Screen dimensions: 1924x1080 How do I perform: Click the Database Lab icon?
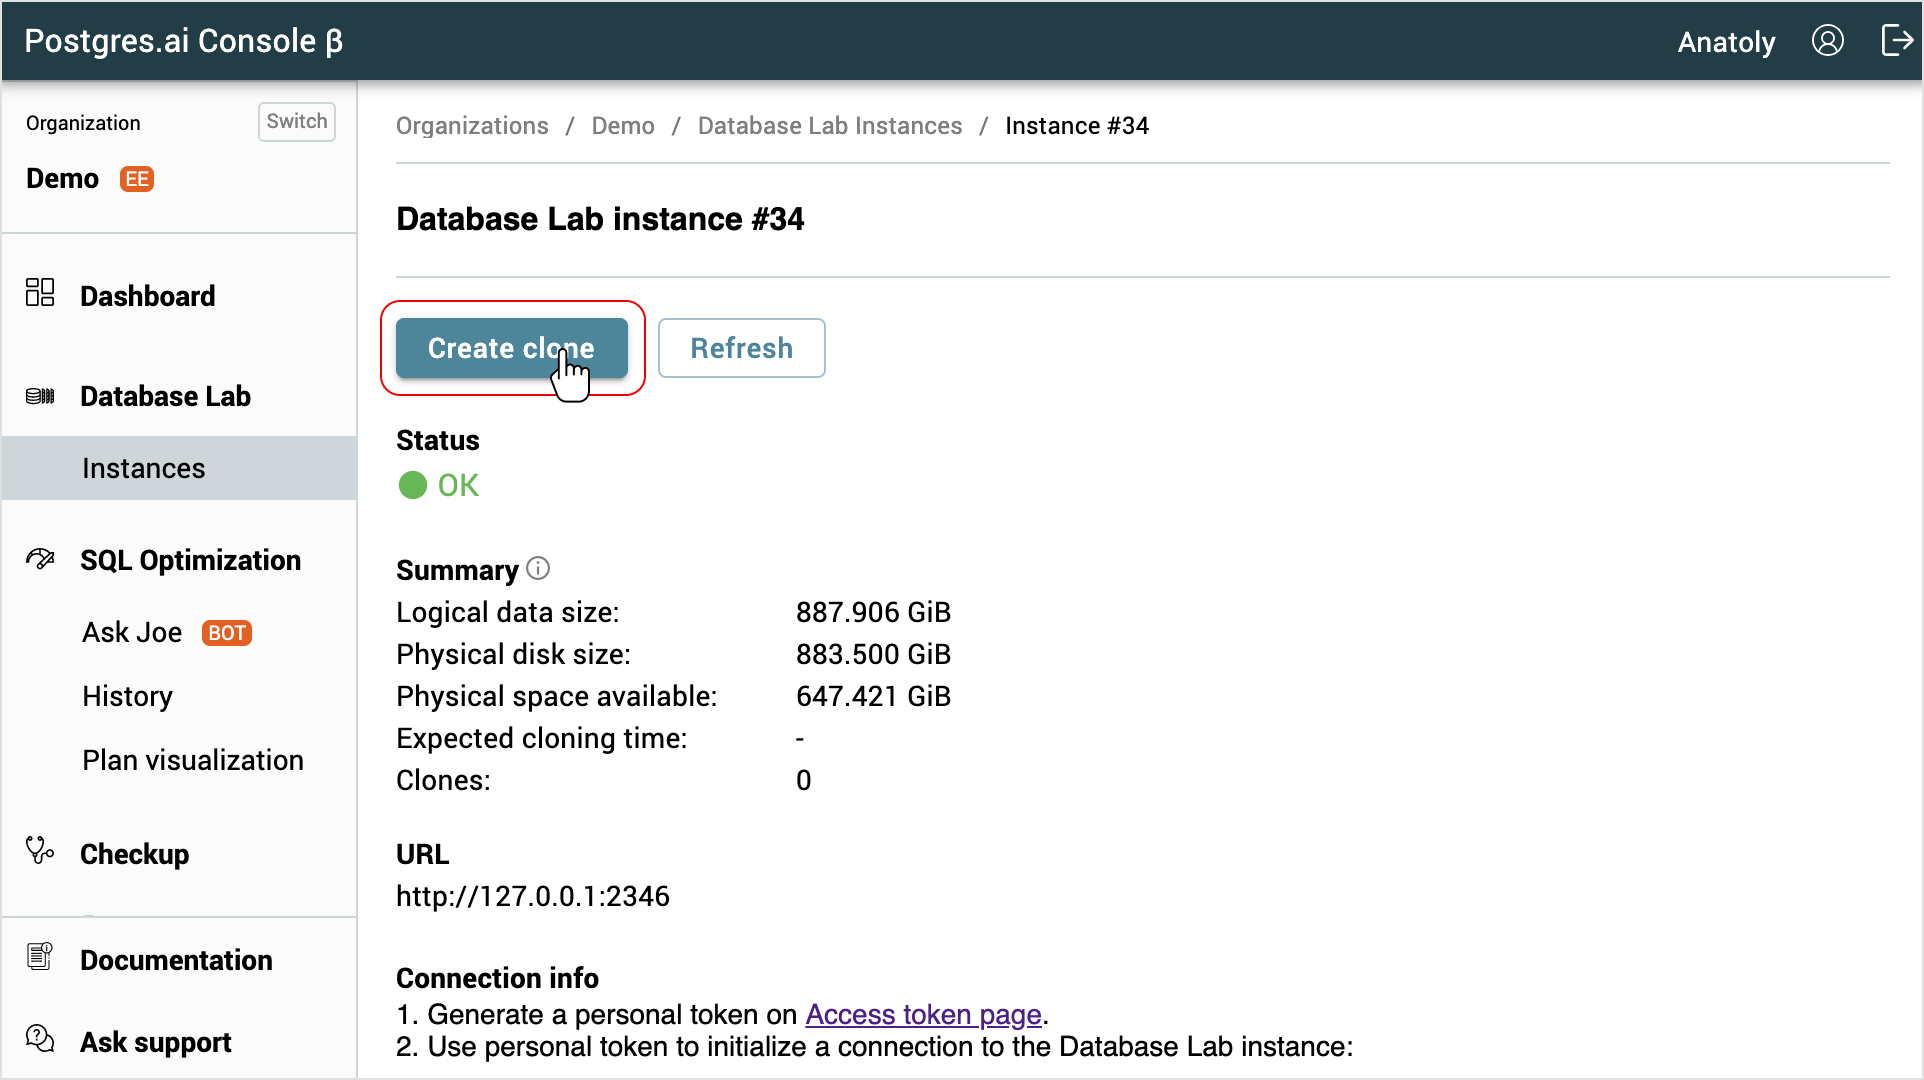click(x=40, y=396)
